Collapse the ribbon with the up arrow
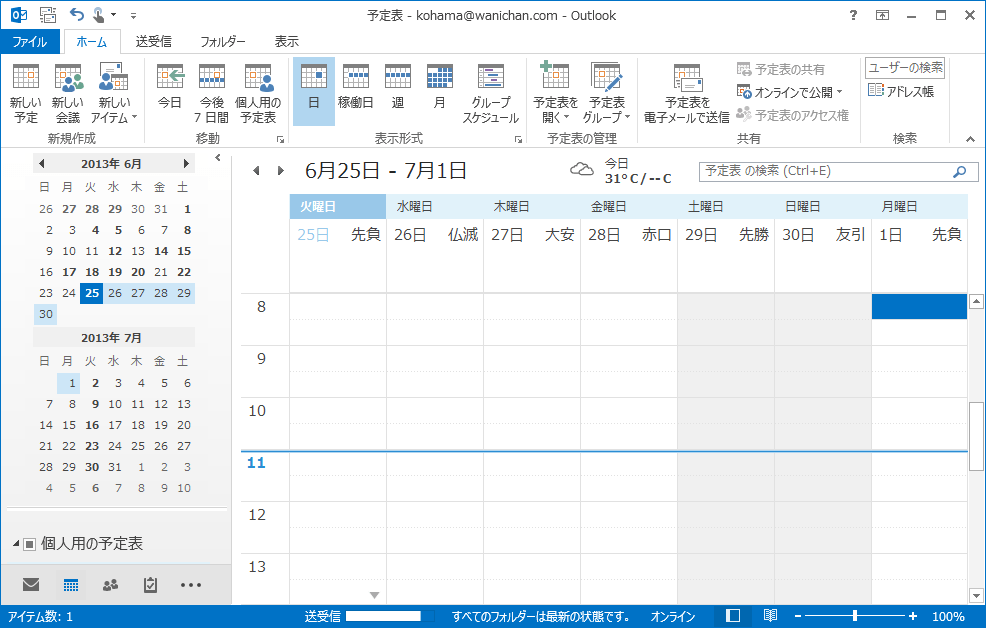 click(970, 139)
